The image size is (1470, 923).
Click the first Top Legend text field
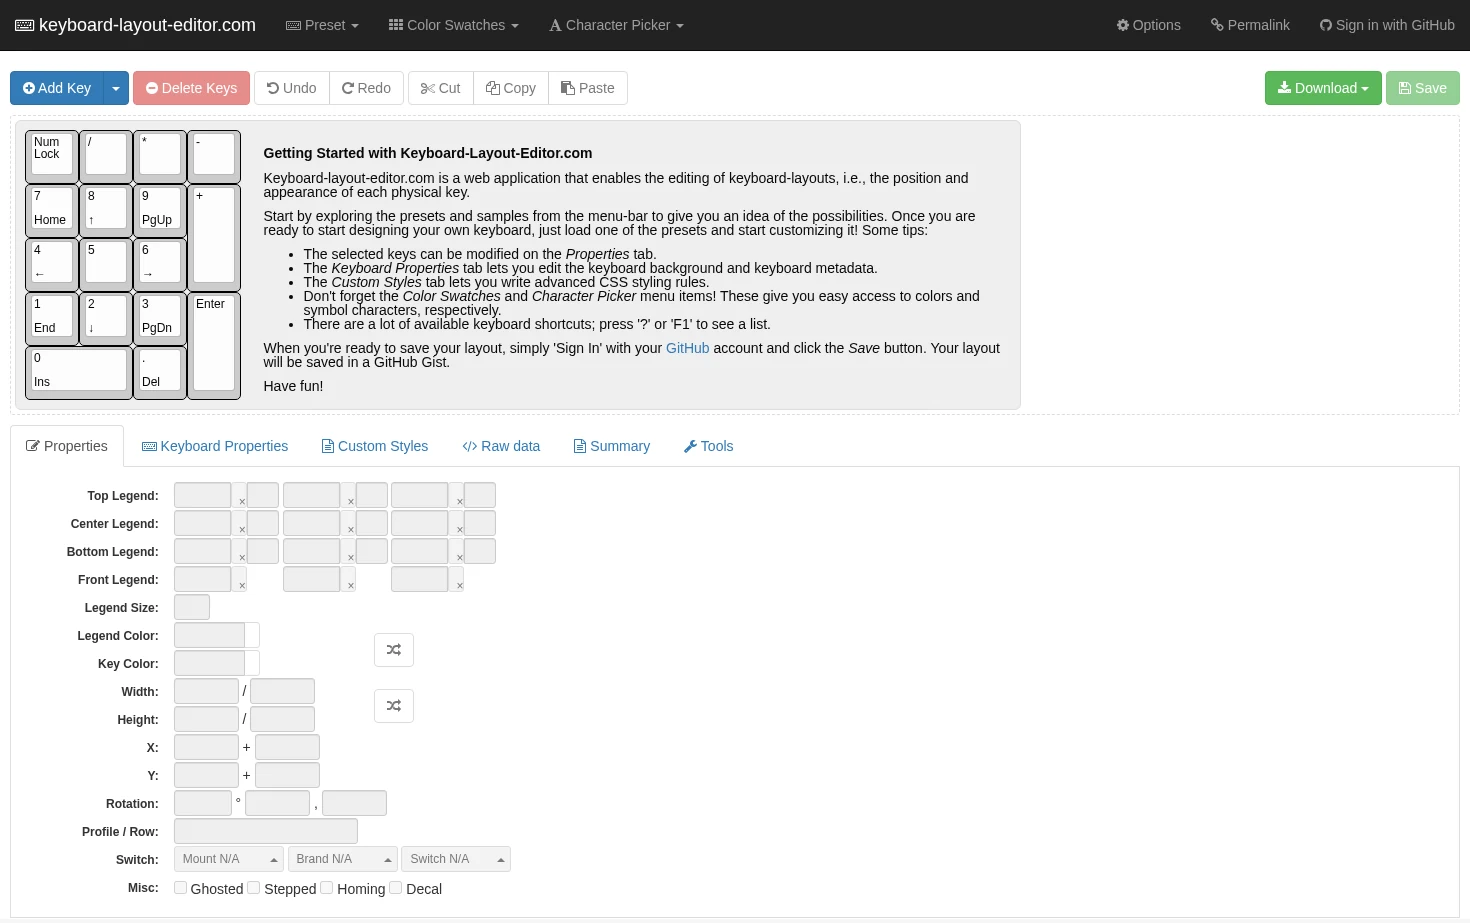[x=203, y=495]
